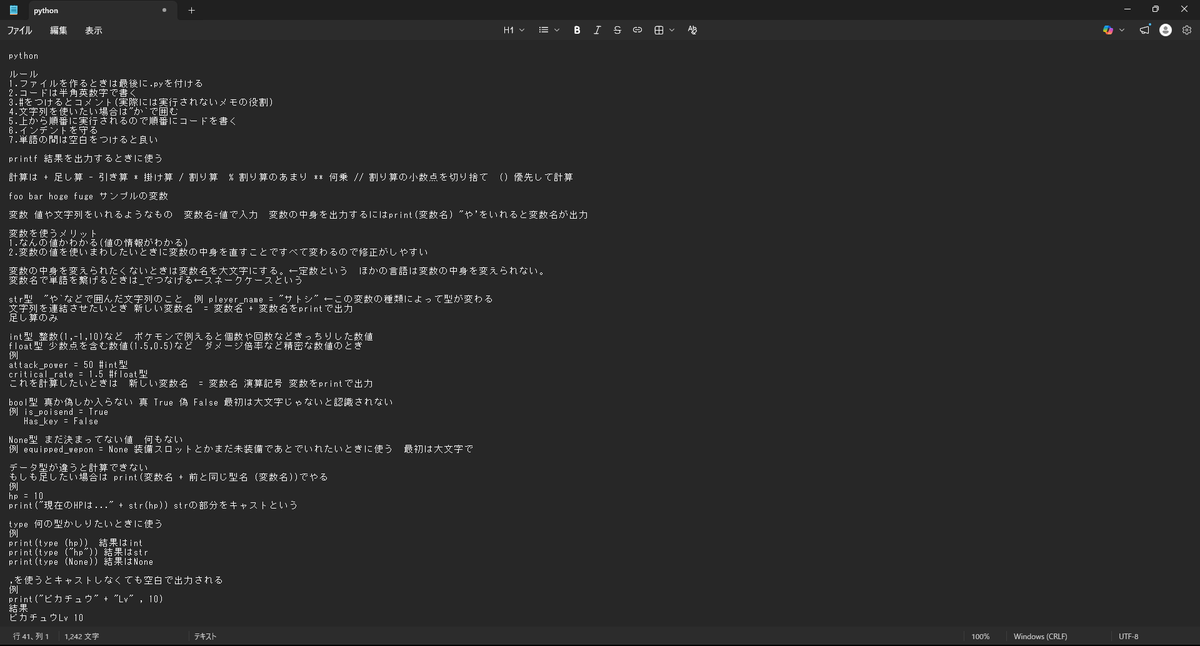Expand the table options dropdown arrow

(672, 30)
